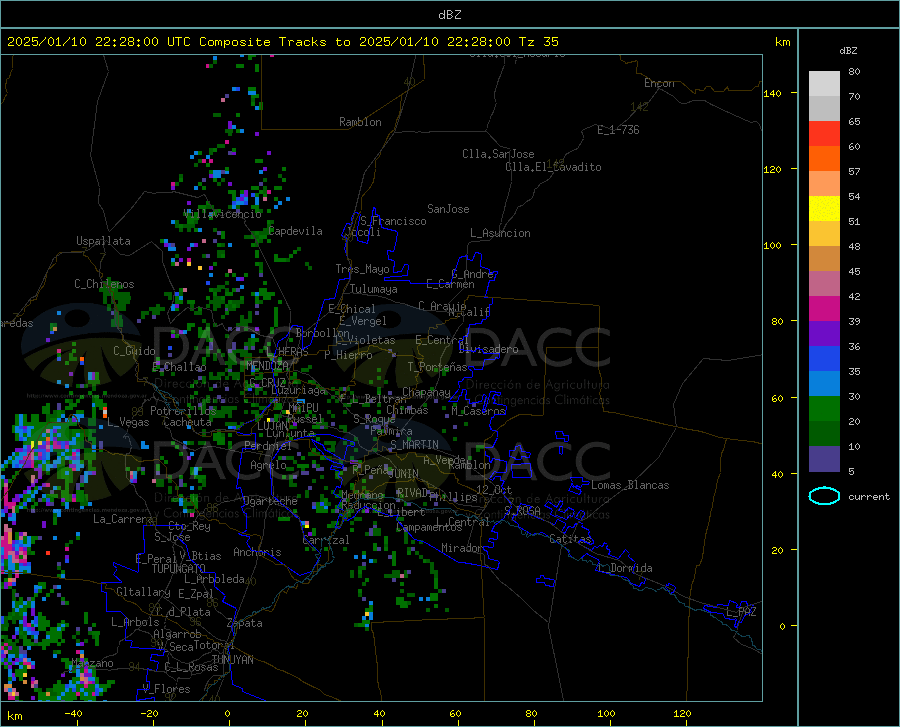Click the dBZ title at top
Screen dimensions: 900x727
[x=449, y=15]
